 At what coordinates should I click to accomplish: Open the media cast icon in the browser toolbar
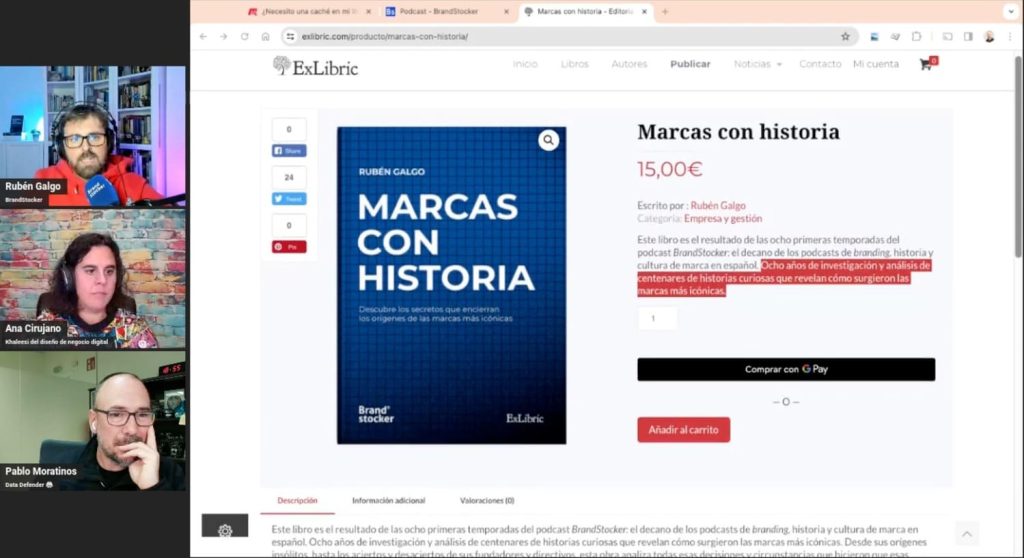[x=948, y=37]
